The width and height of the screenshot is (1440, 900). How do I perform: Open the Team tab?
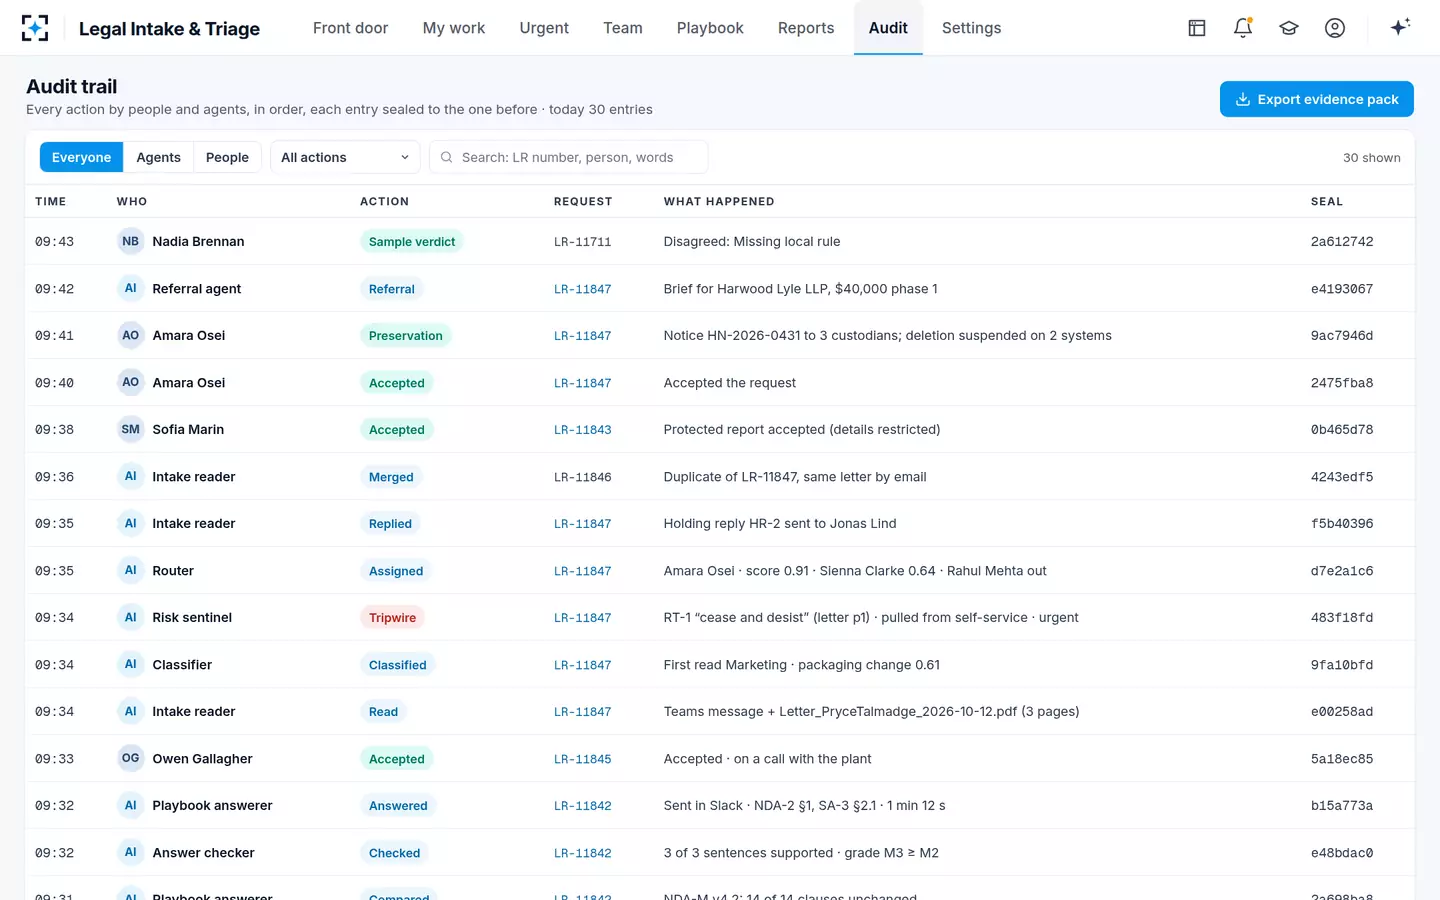623,28
